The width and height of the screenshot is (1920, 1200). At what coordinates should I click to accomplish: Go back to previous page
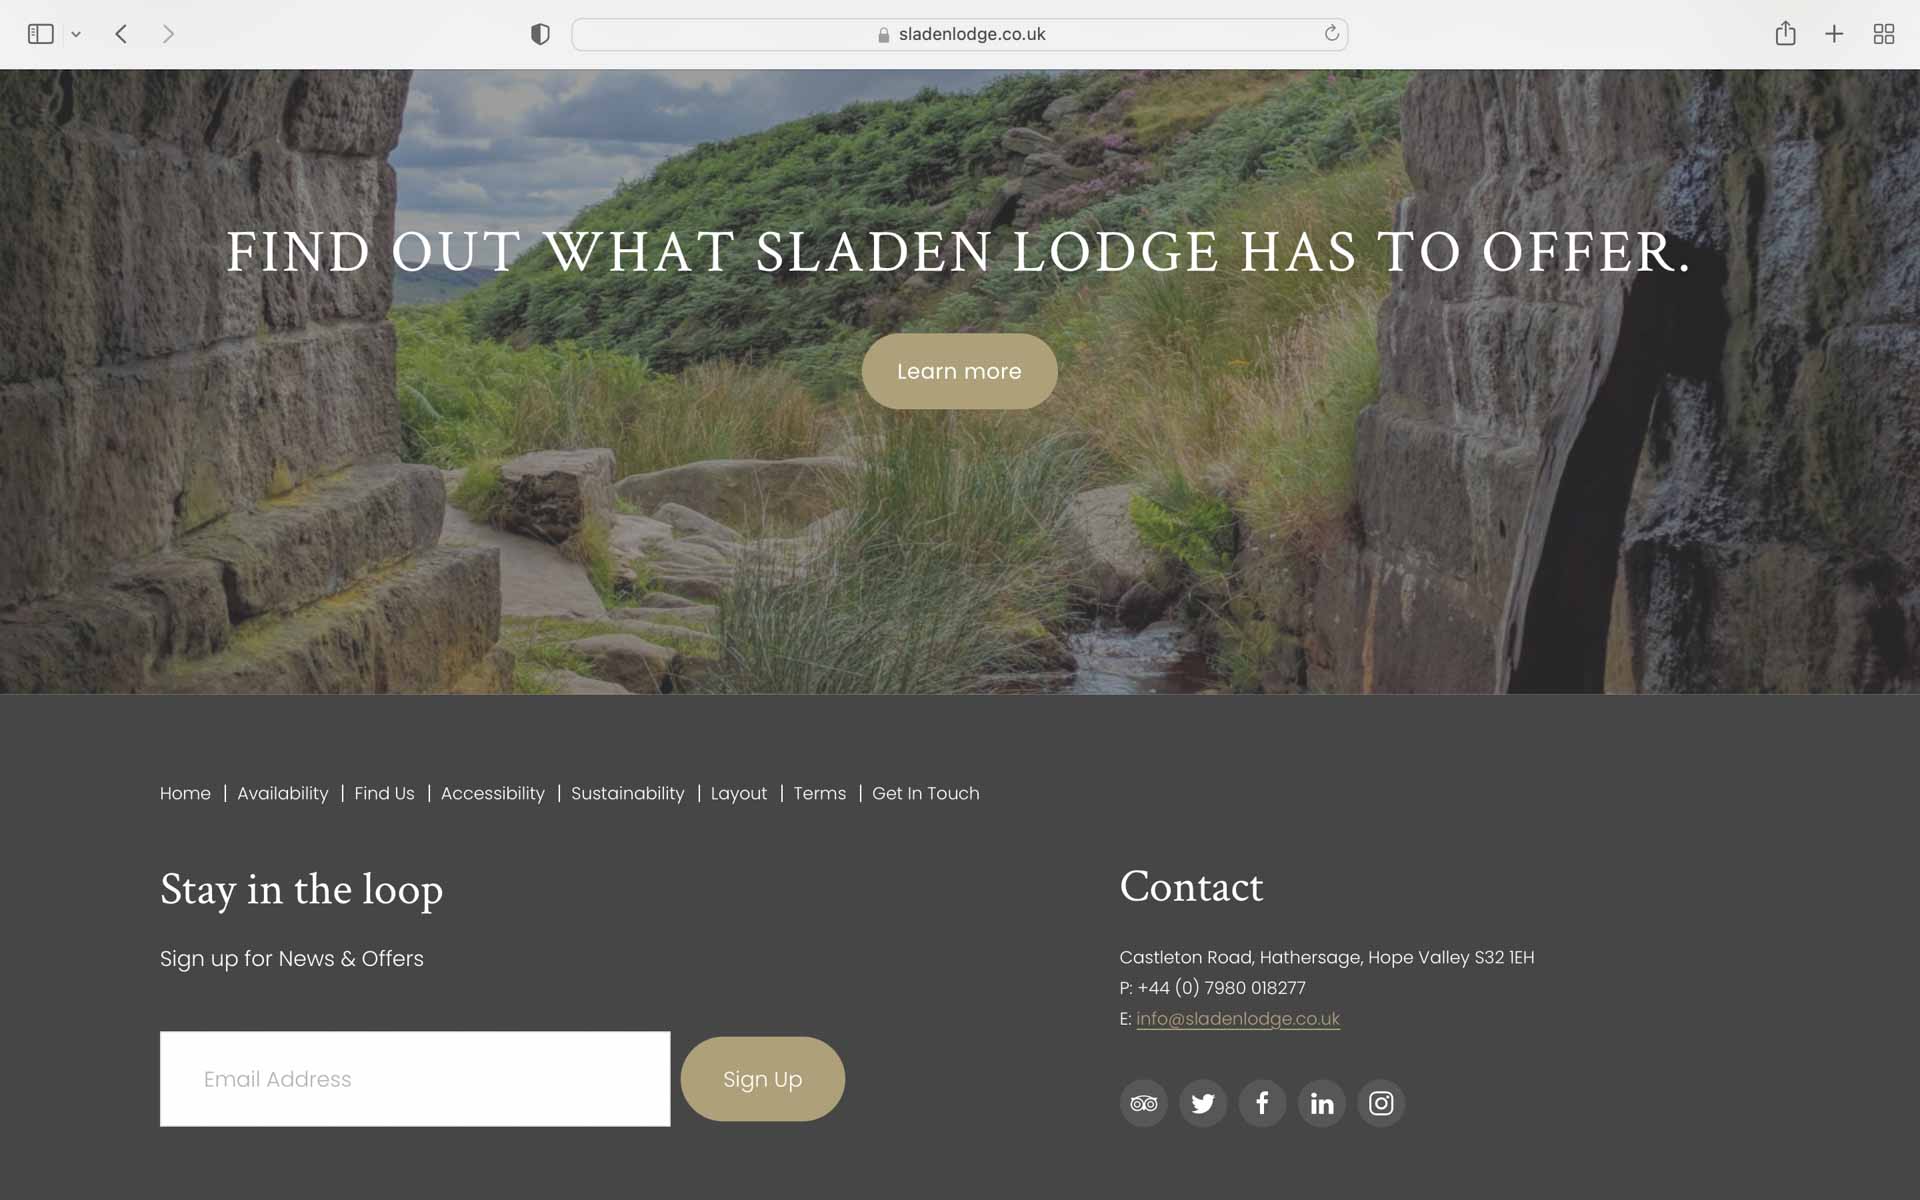121,34
